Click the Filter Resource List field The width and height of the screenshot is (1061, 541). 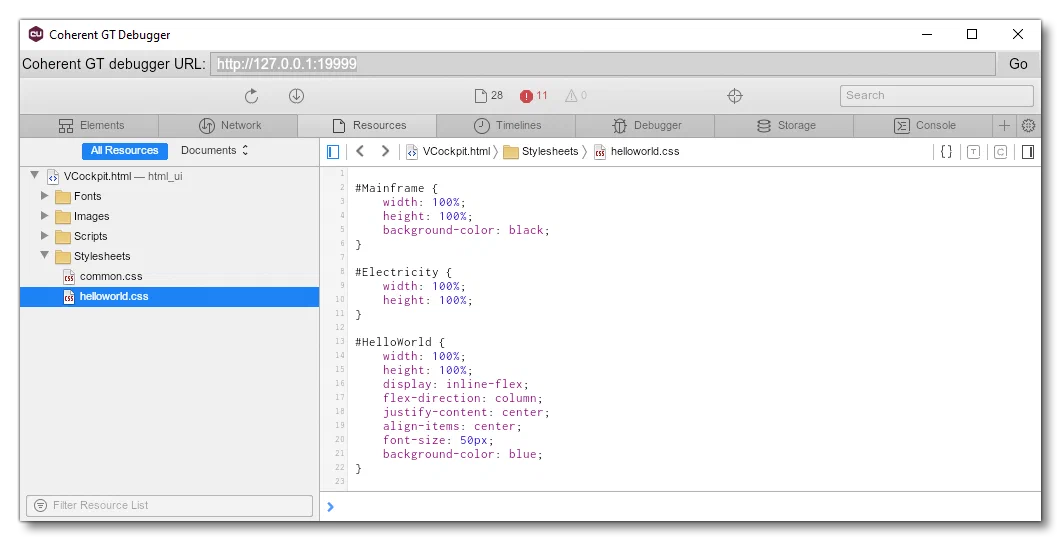pyautogui.click(x=169, y=505)
